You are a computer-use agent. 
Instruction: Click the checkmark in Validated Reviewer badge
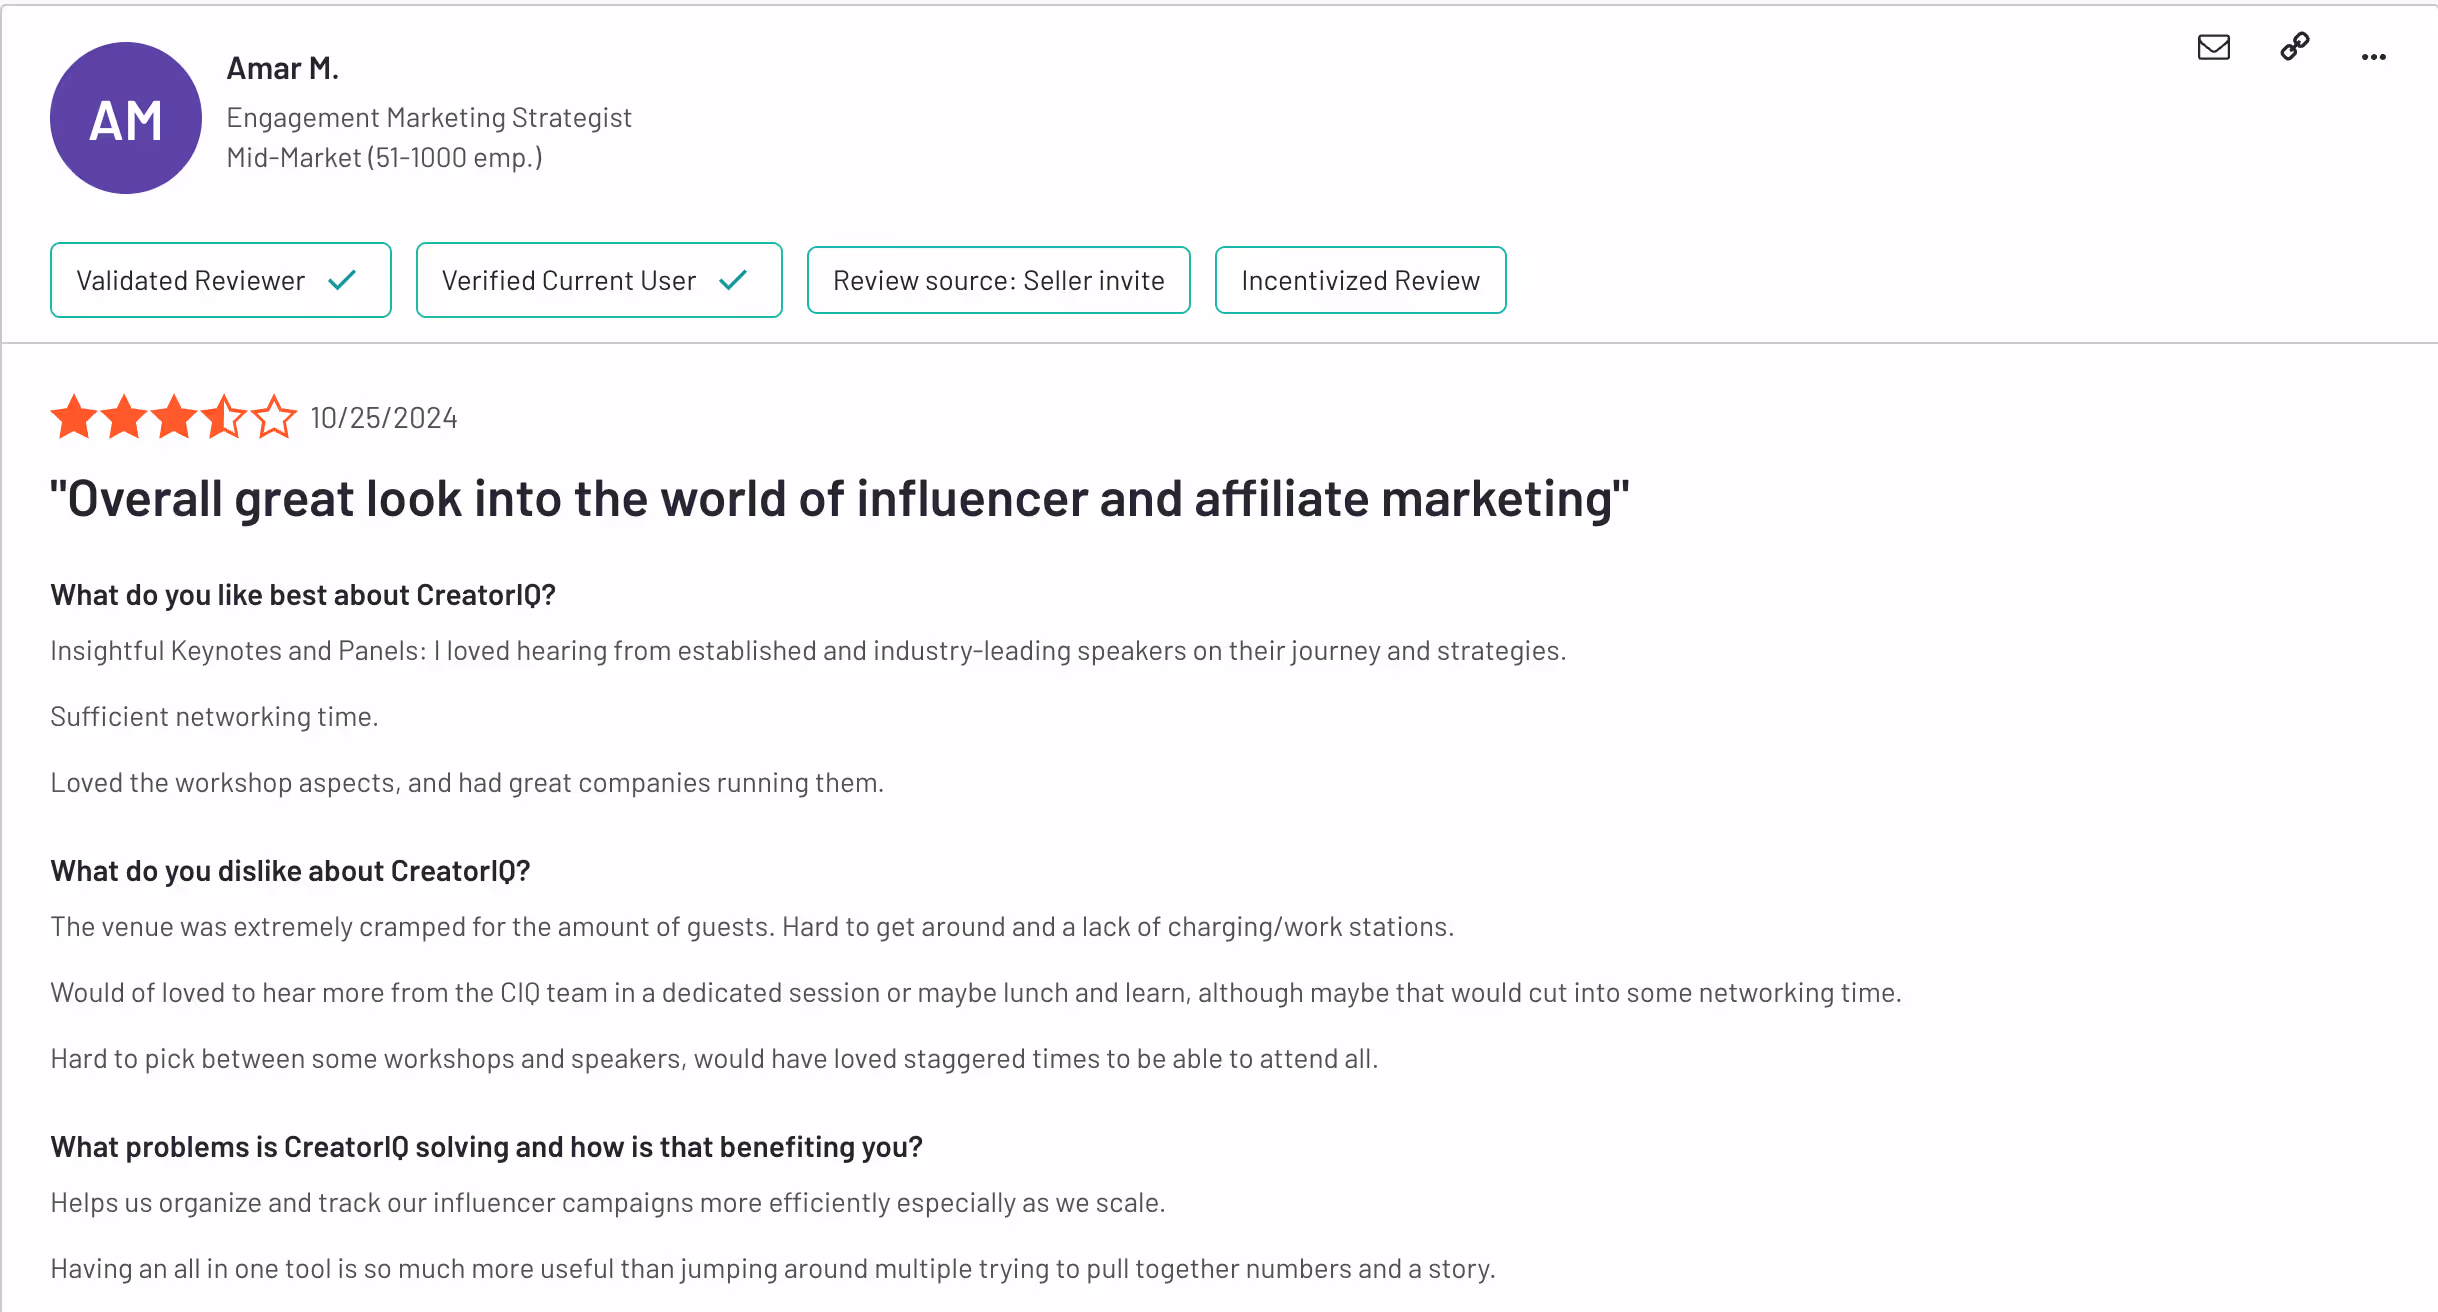[x=342, y=280]
